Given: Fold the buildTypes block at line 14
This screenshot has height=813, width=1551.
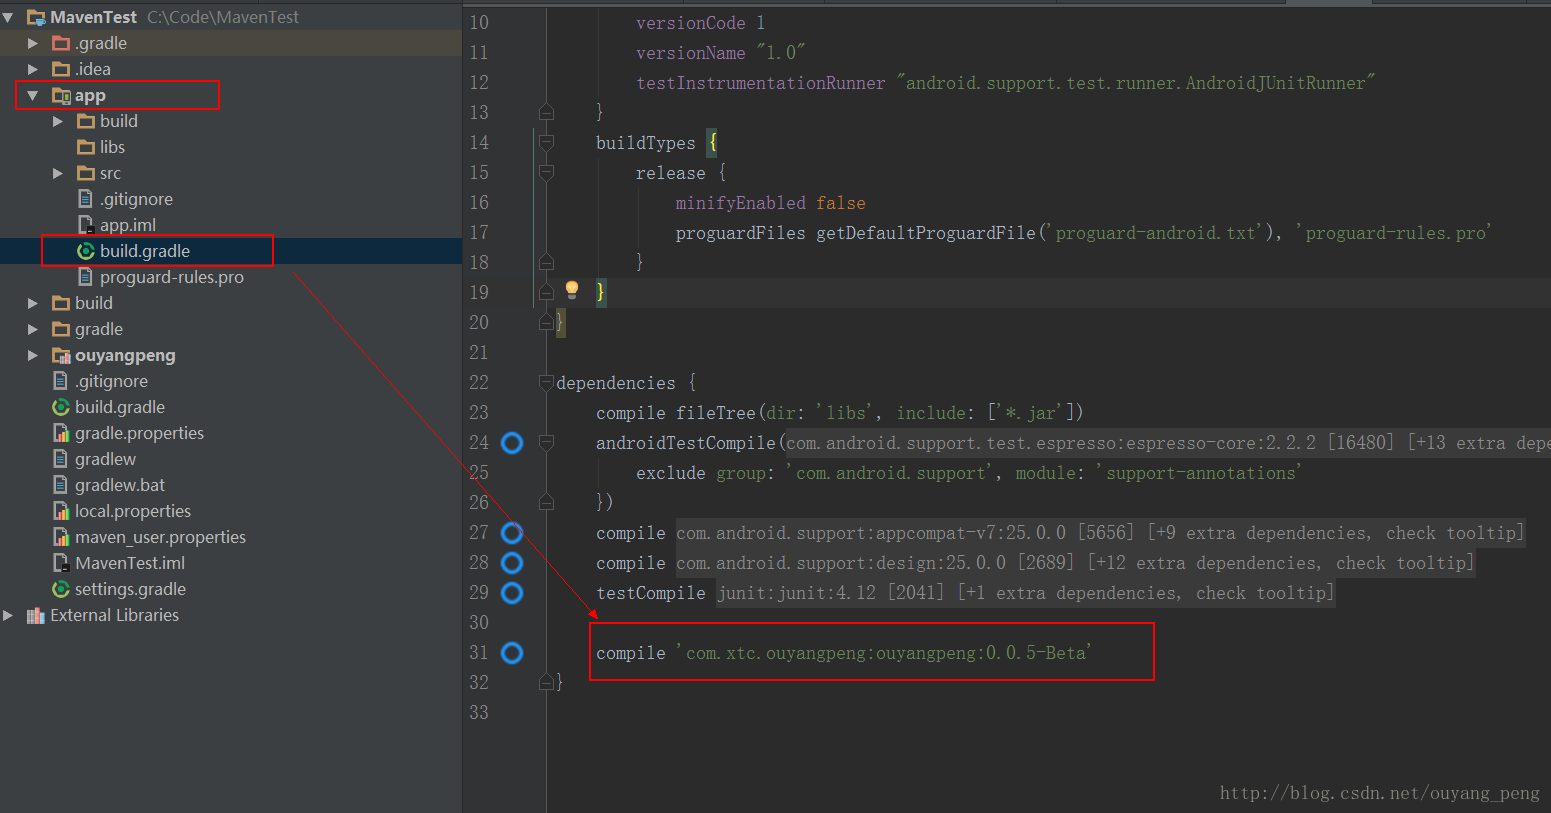Looking at the screenshot, I should click(546, 143).
